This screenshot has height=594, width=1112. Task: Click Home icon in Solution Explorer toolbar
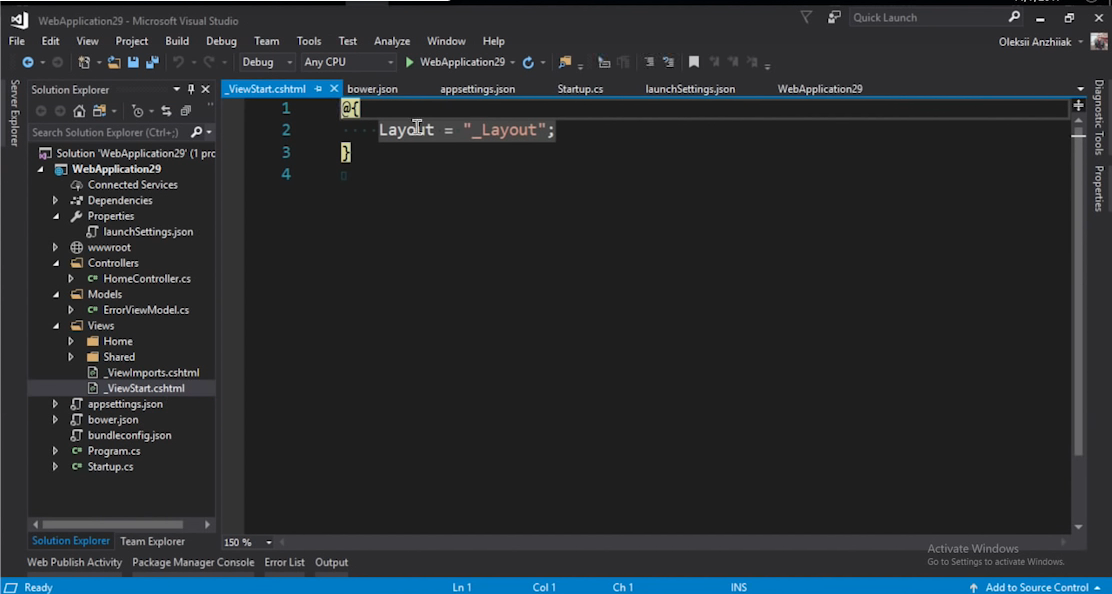pyautogui.click(x=79, y=111)
